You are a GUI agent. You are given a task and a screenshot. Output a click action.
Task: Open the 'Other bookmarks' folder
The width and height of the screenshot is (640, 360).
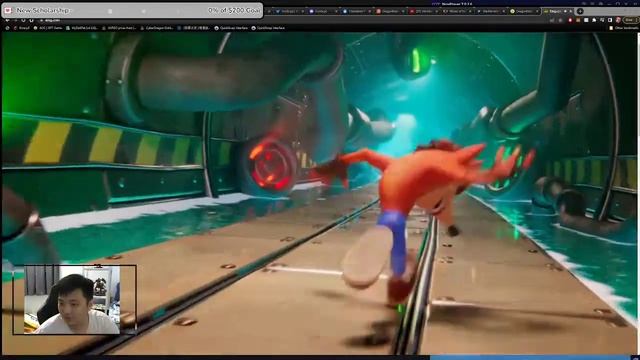pos(623,28)
